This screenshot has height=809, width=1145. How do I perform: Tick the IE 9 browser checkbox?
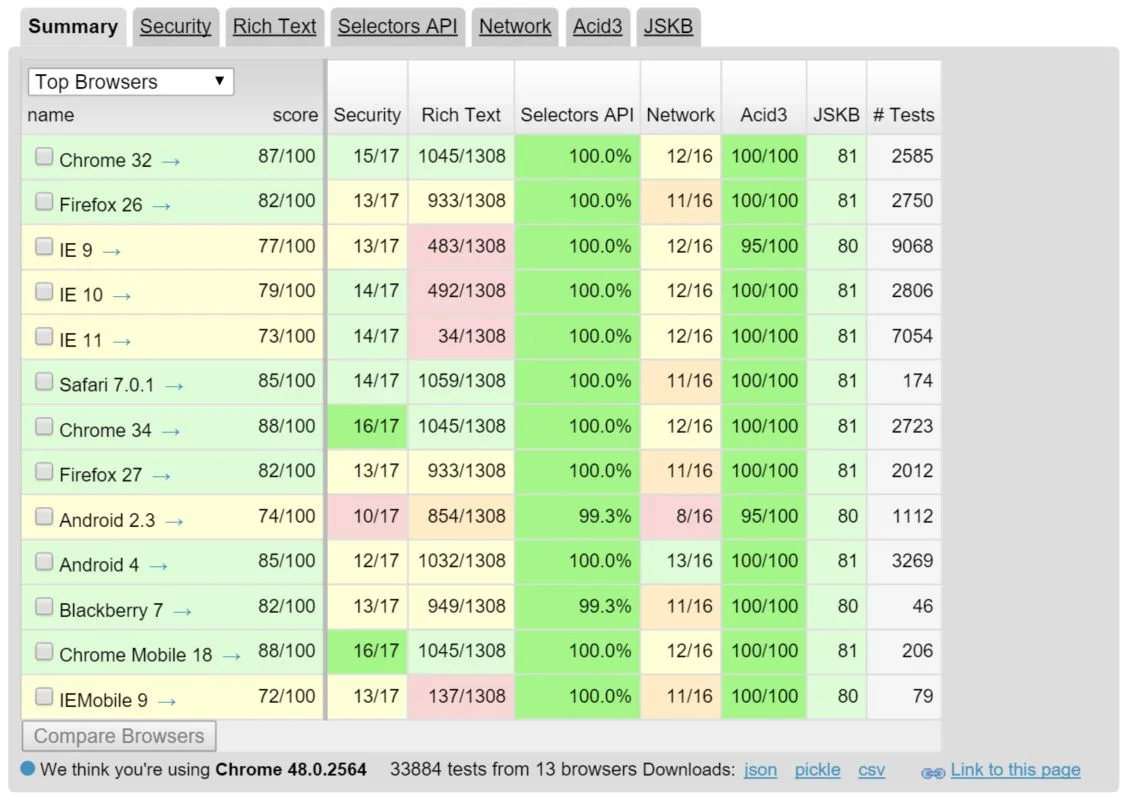44,247
